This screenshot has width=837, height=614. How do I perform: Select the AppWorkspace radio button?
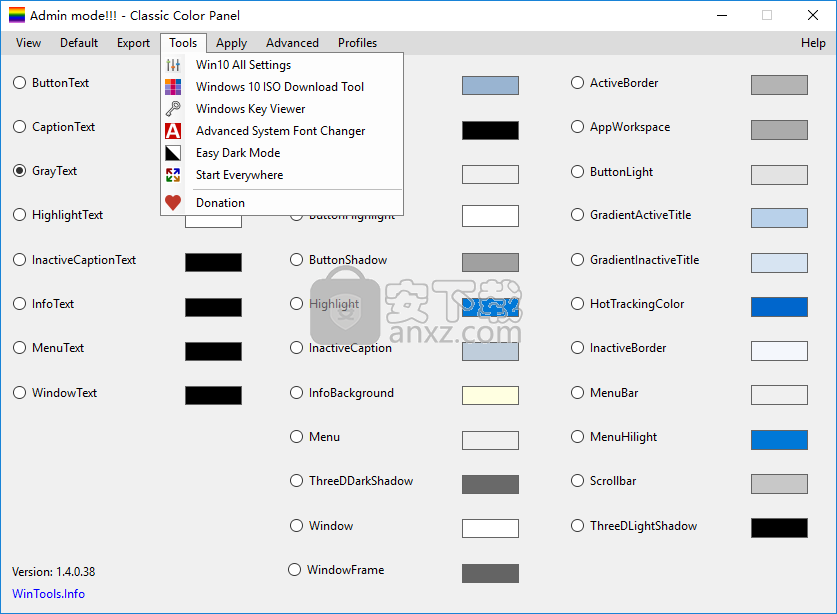tap(577, 127)
